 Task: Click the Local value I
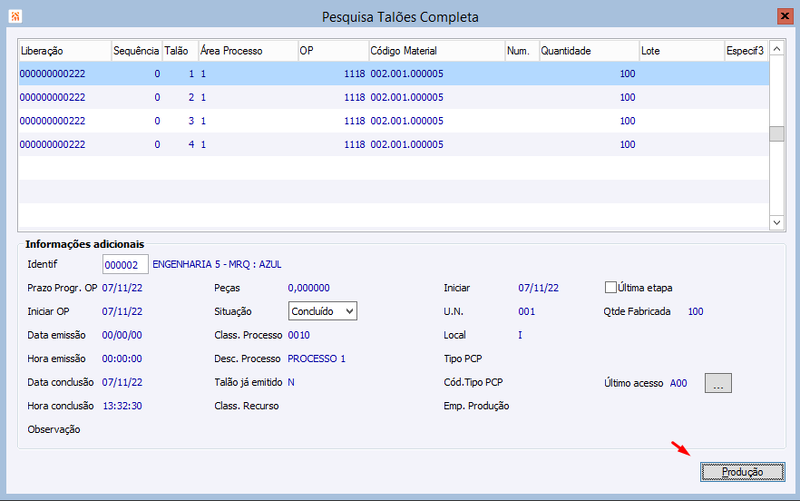pyautogui.click(x=520, y=335)
